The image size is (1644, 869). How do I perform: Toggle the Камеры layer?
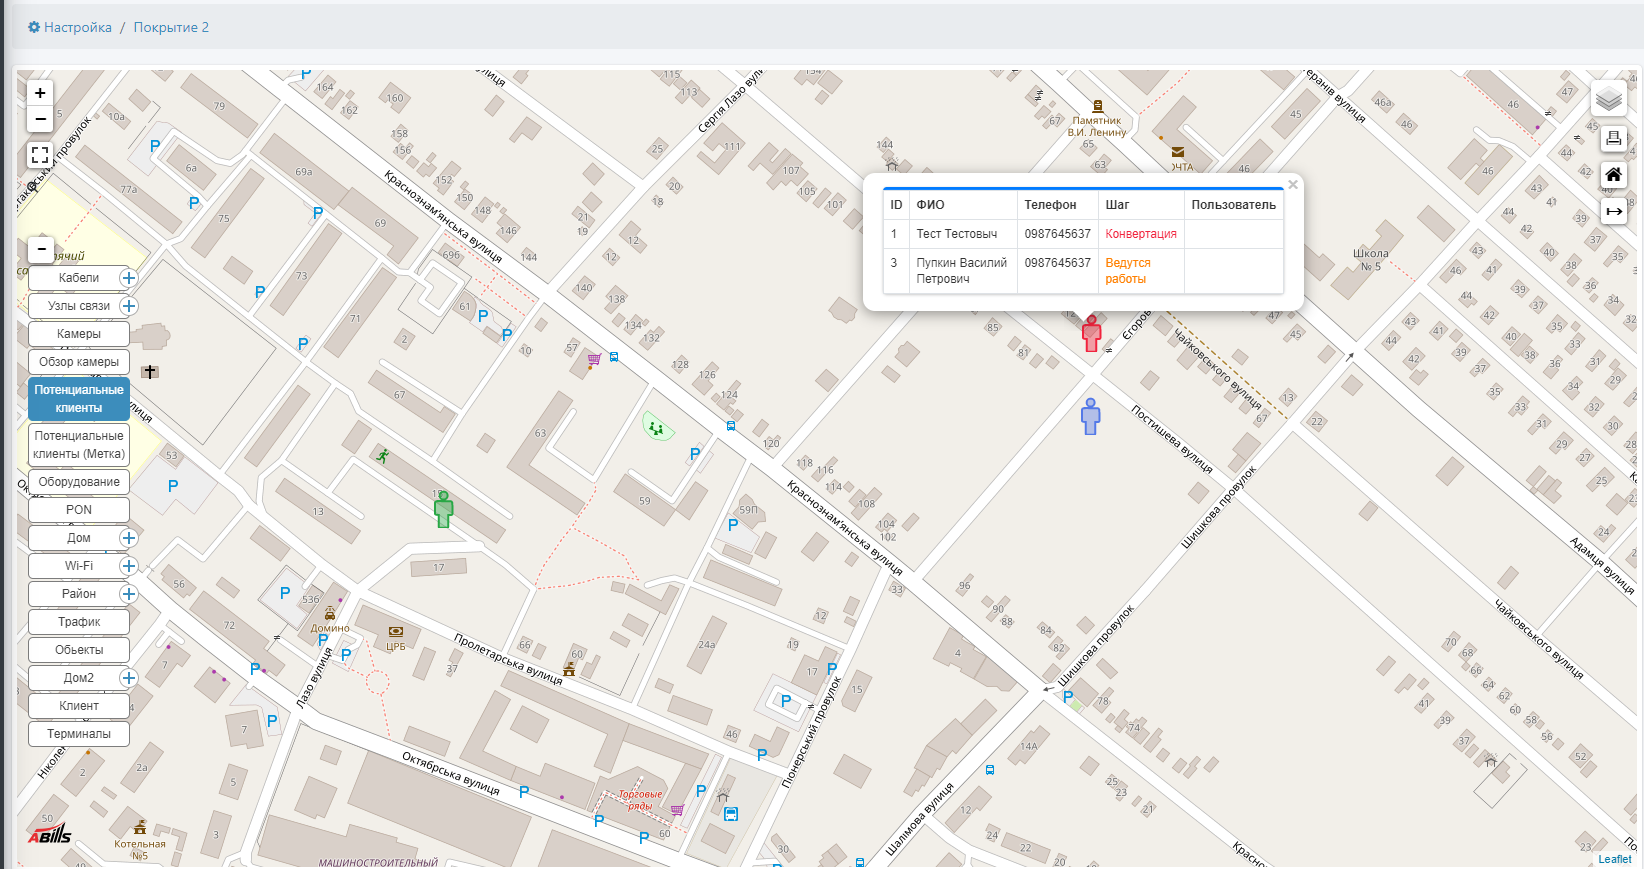[79, 334]
